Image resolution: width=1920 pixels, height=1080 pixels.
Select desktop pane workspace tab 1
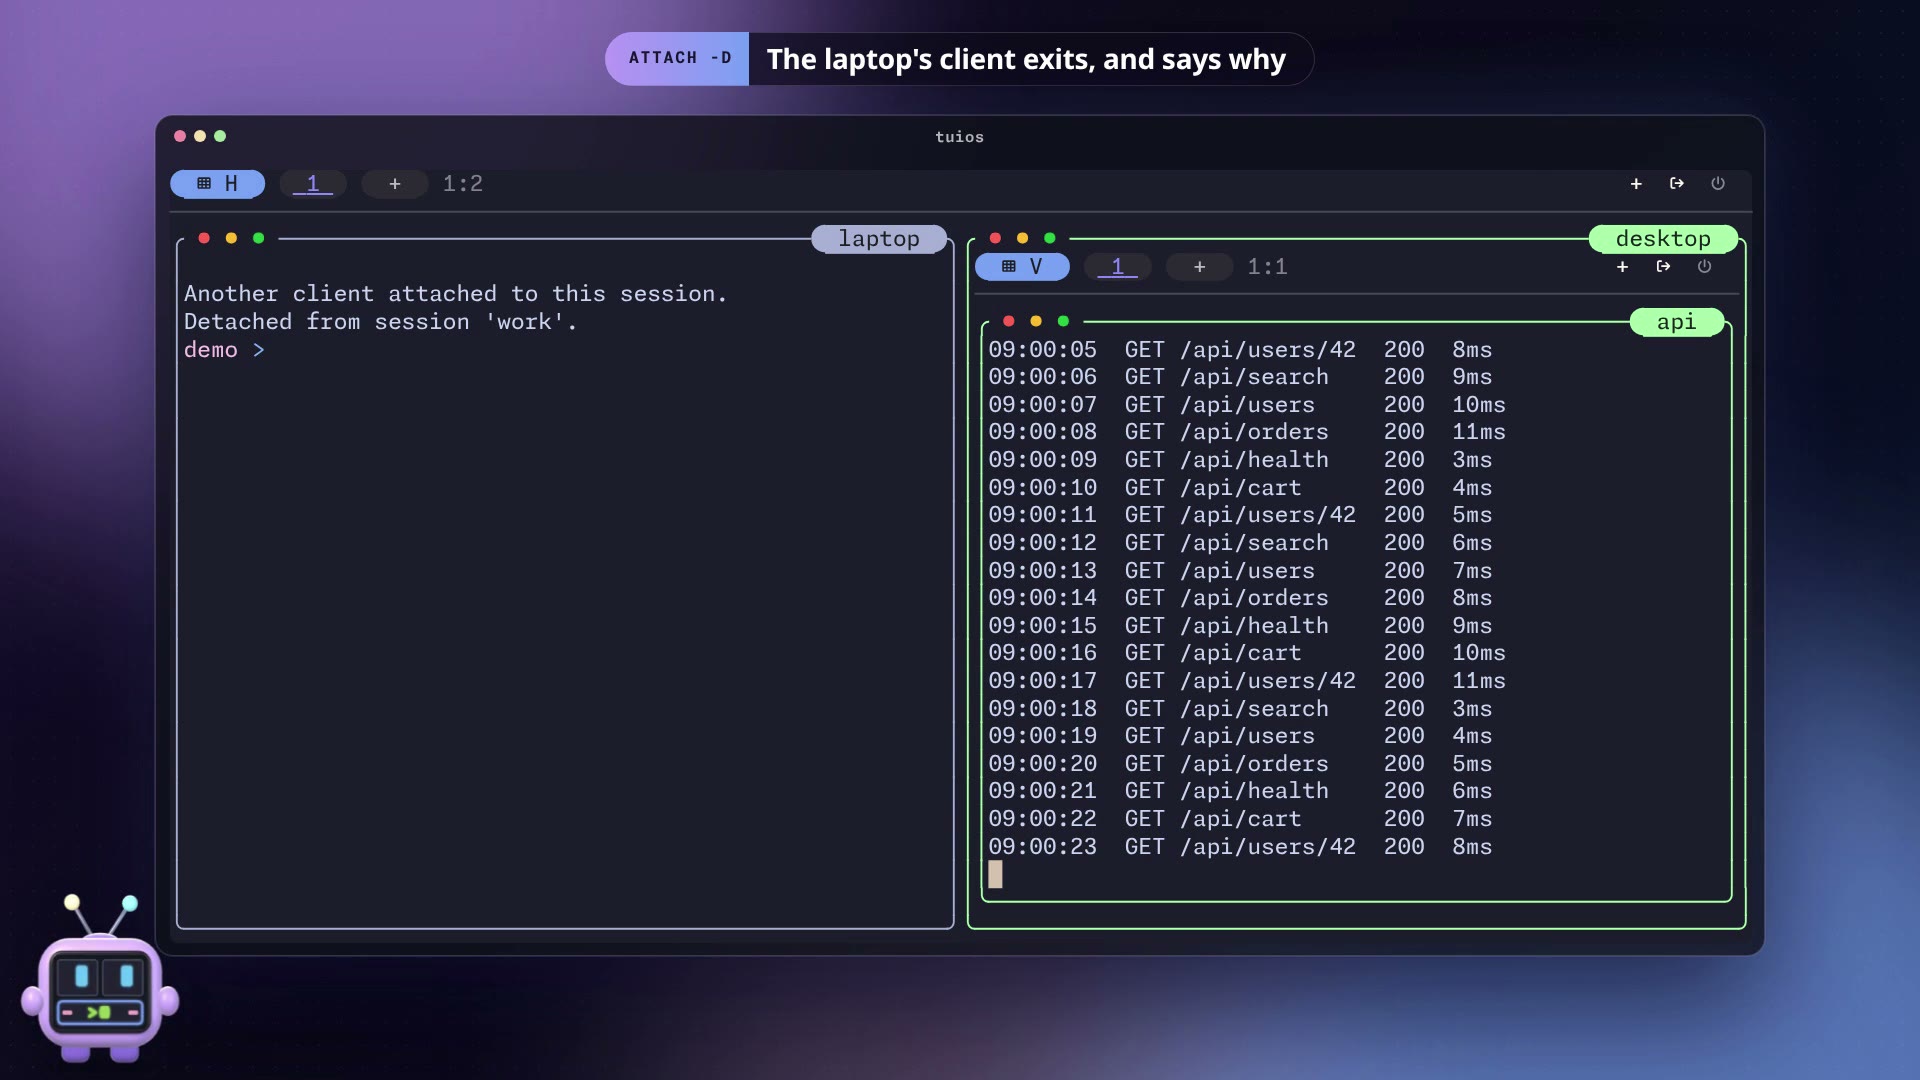click(x=1118, y=267)
